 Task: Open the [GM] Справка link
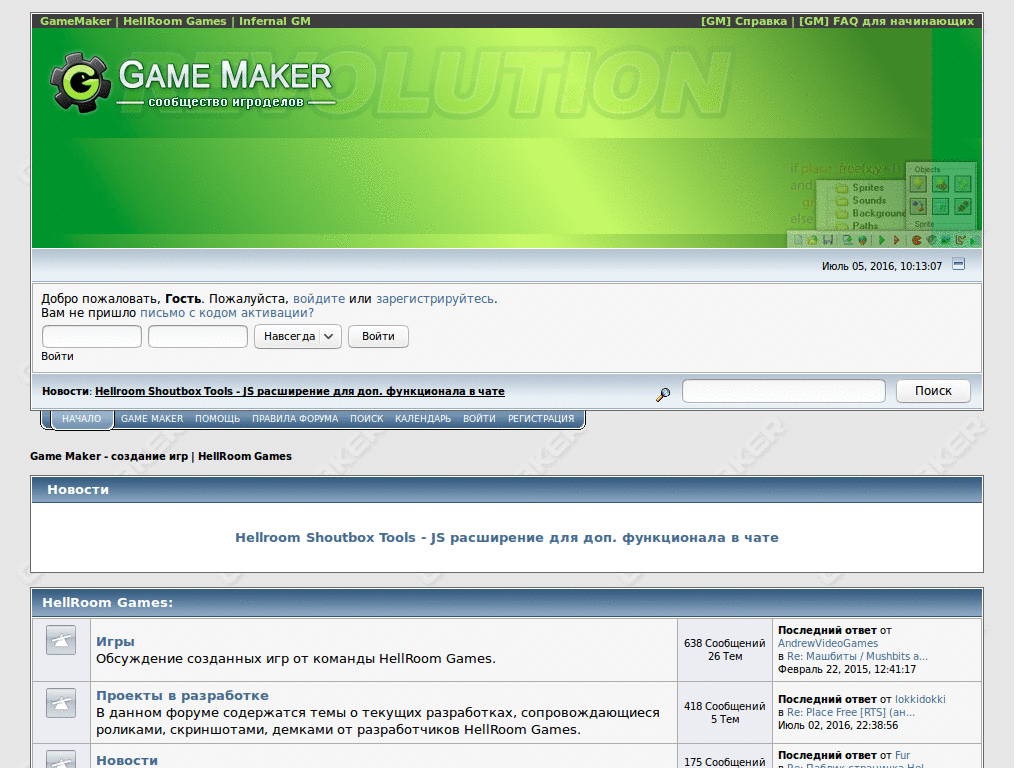coord(744,21)
